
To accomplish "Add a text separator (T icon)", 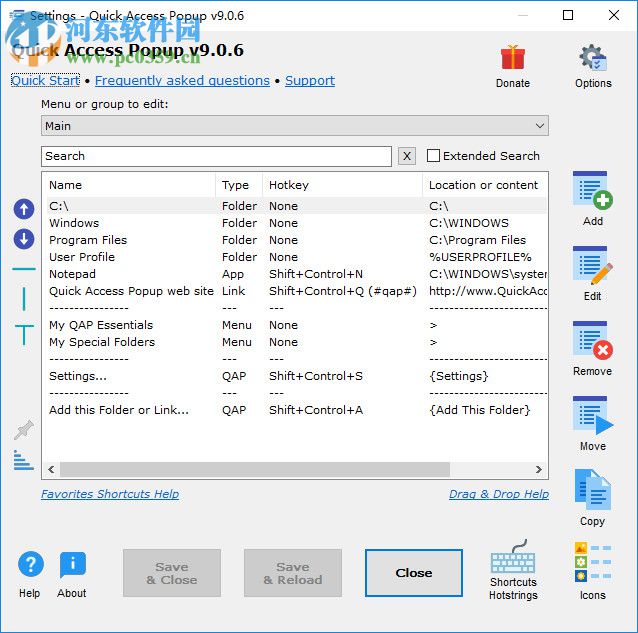I will pyautogui.click(x=24, y=335).
